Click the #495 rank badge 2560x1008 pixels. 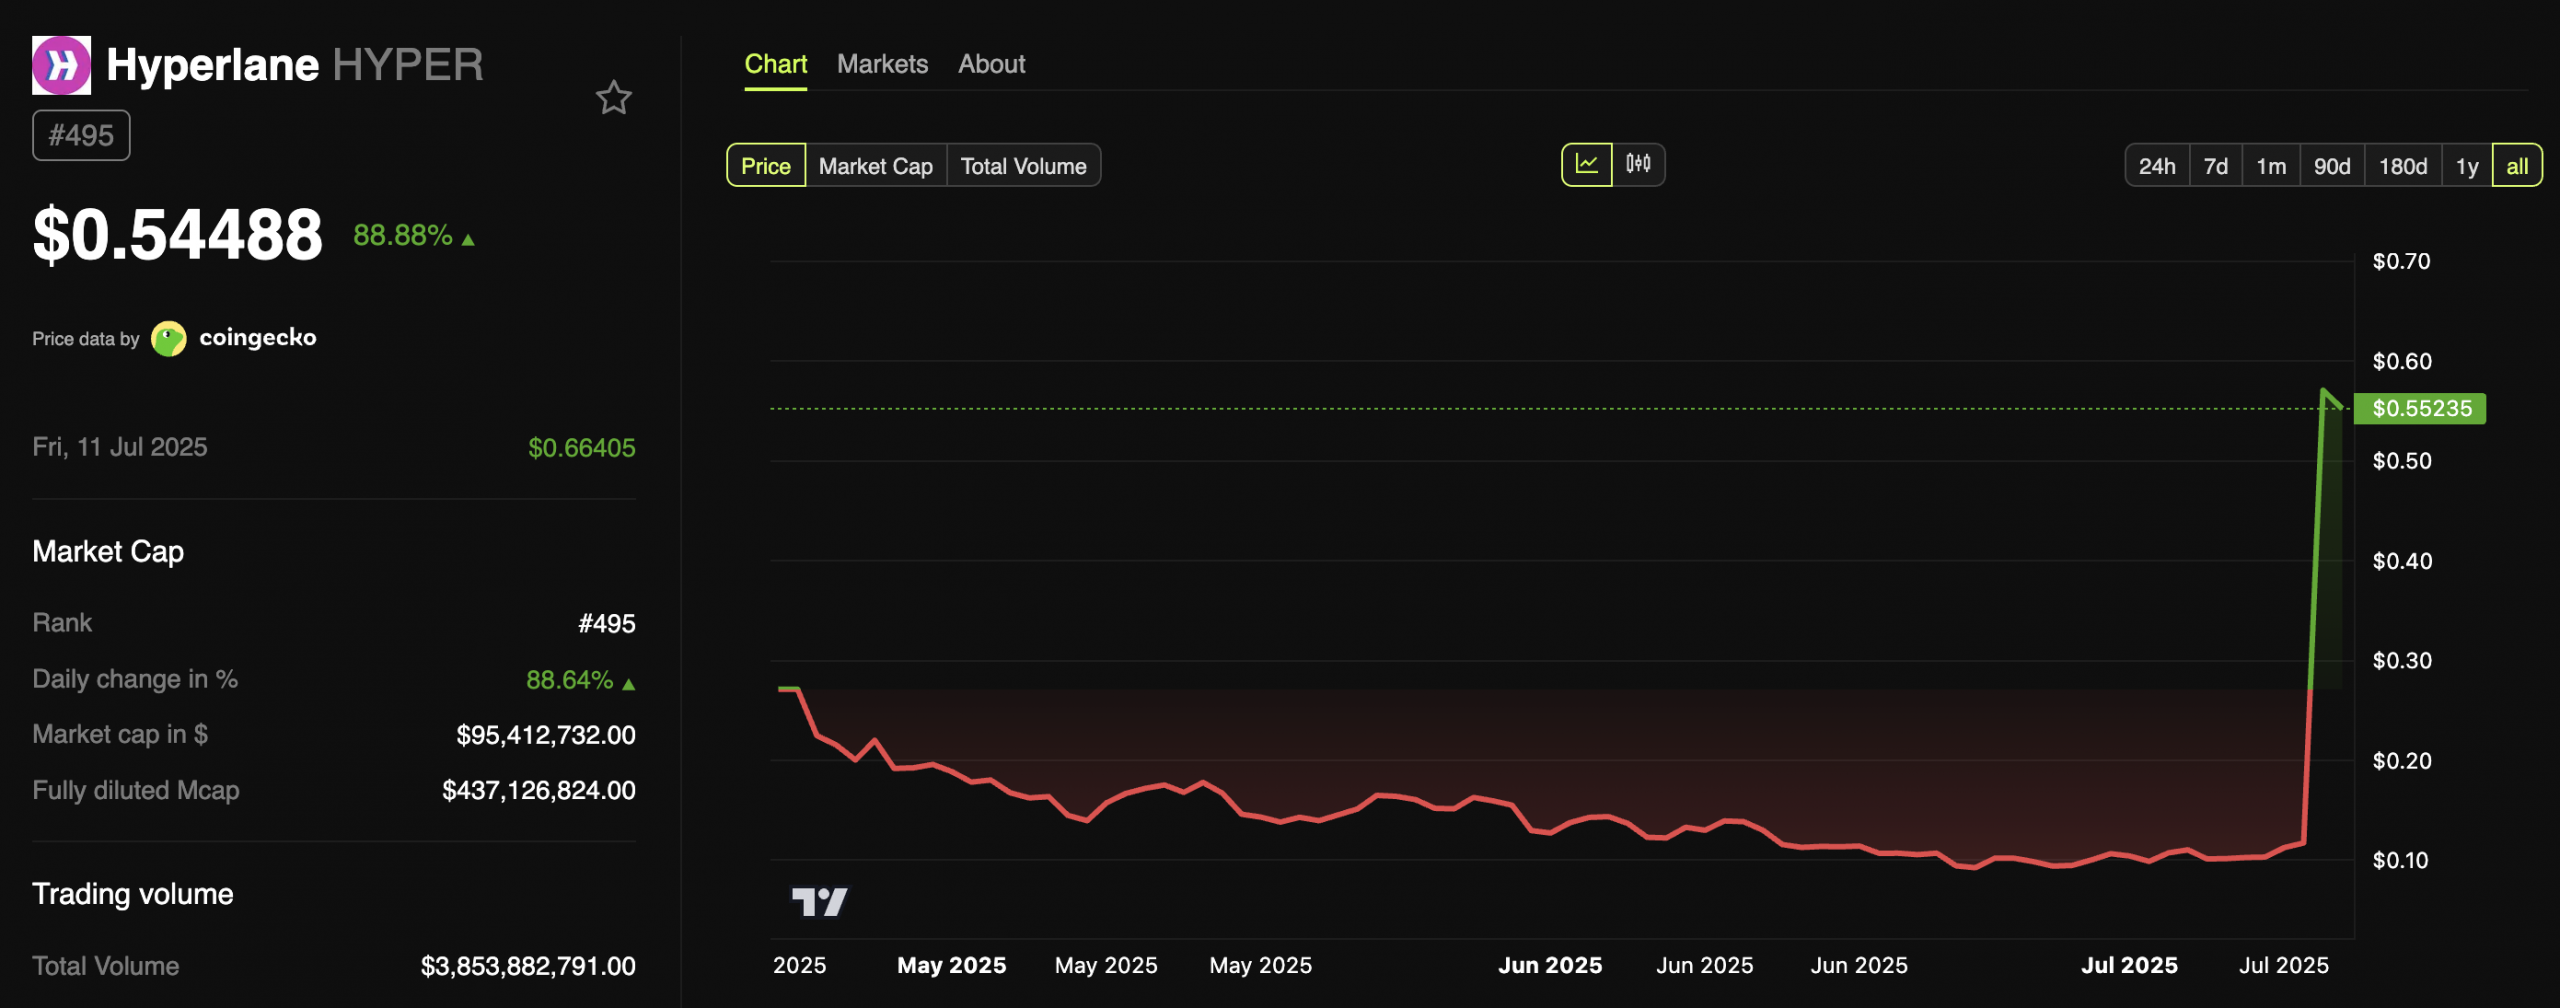[81, 135]
